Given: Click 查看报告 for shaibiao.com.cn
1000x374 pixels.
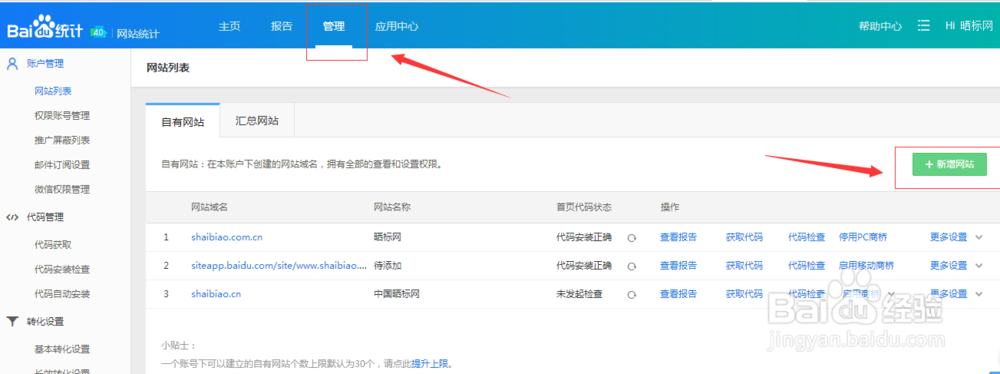Looking at the screenshot, I should pyautogui.click(x=678, y=237).
